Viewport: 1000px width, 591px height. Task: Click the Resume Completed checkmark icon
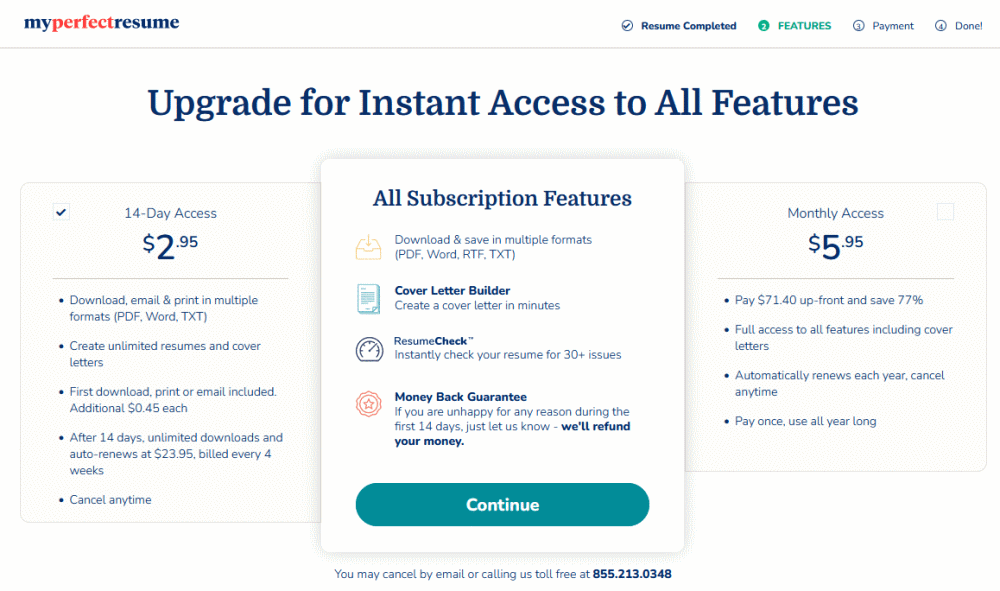tap(627, 26)
